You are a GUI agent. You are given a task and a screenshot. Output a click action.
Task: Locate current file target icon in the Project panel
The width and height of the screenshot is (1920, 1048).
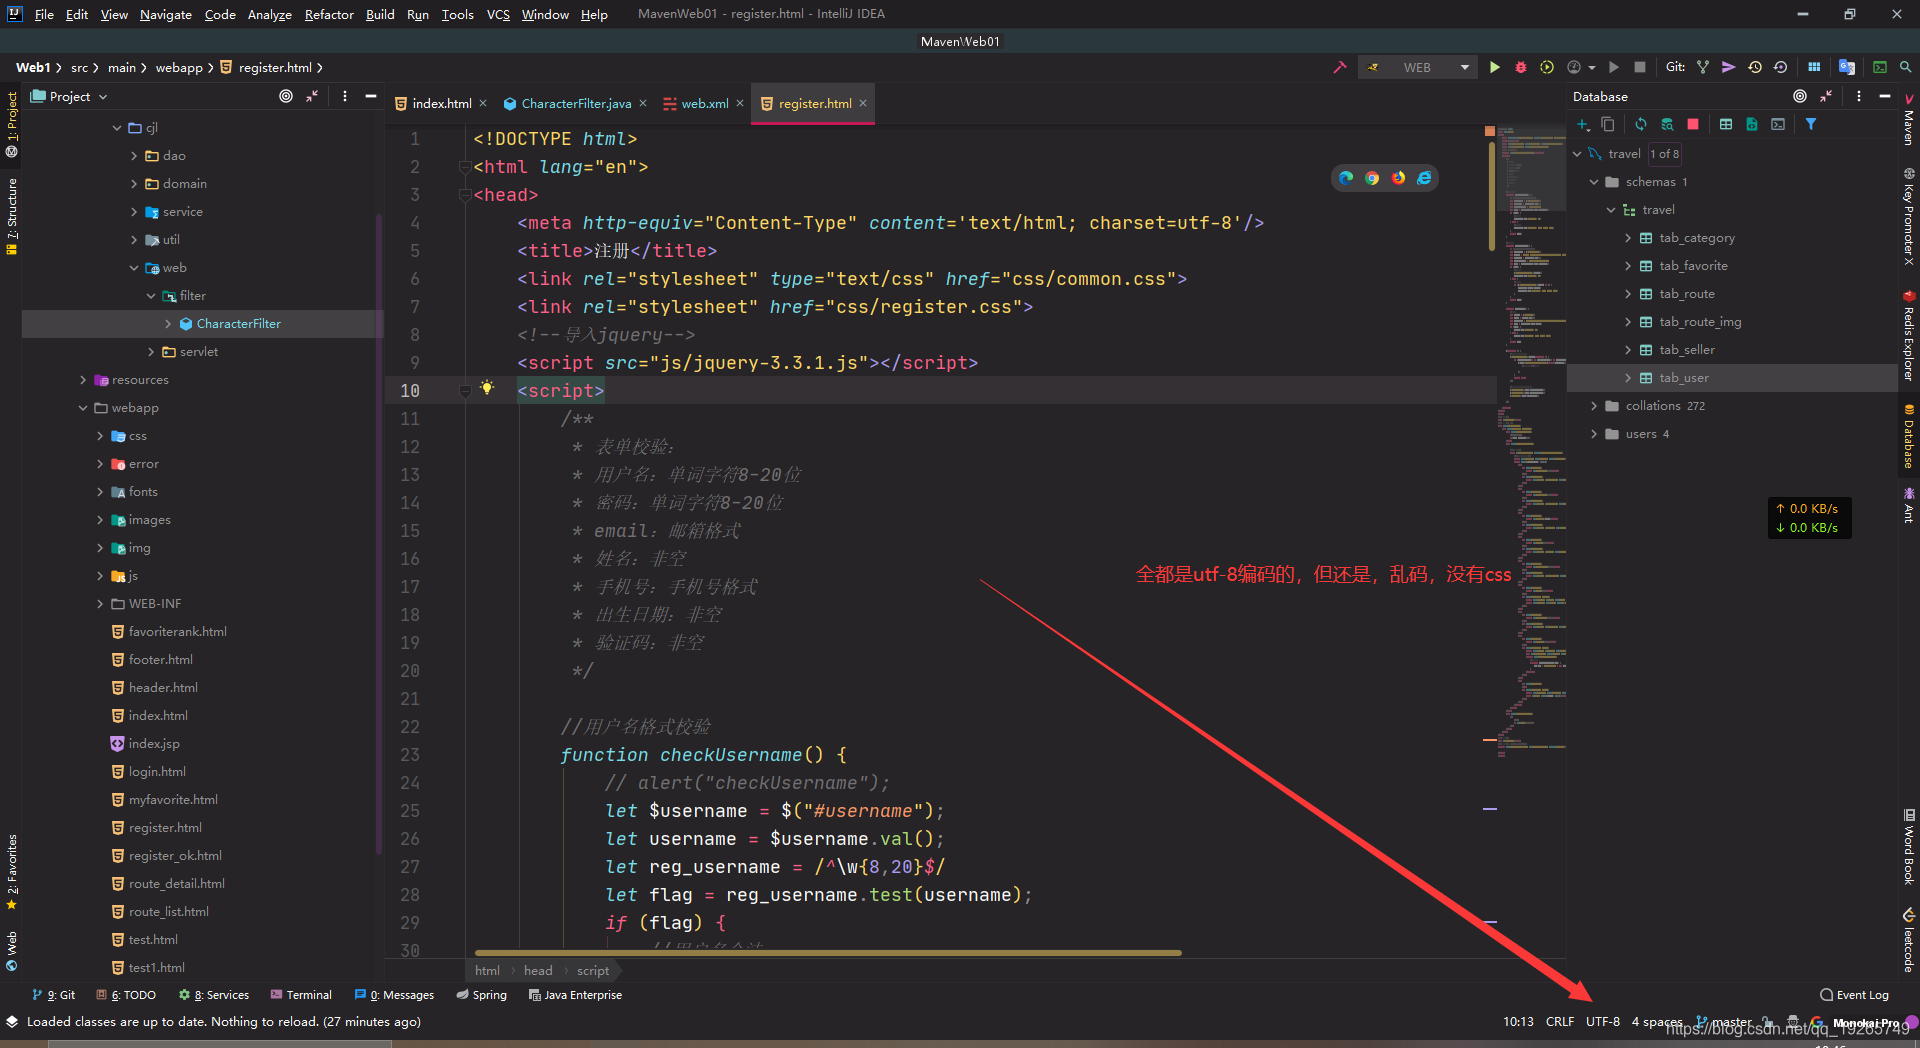coord(286,96)
